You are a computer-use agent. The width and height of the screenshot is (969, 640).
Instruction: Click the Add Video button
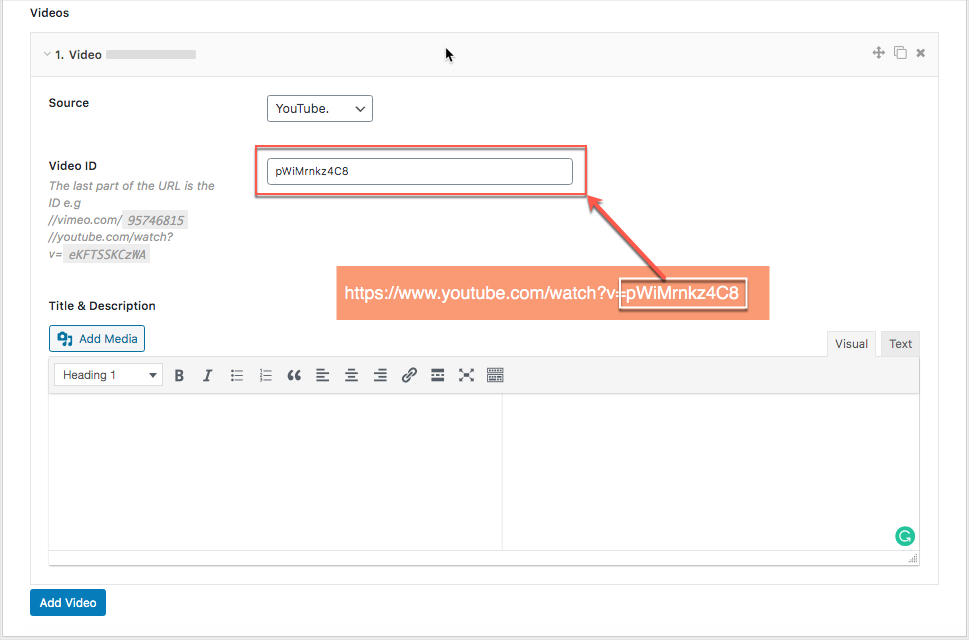[68, 602]
